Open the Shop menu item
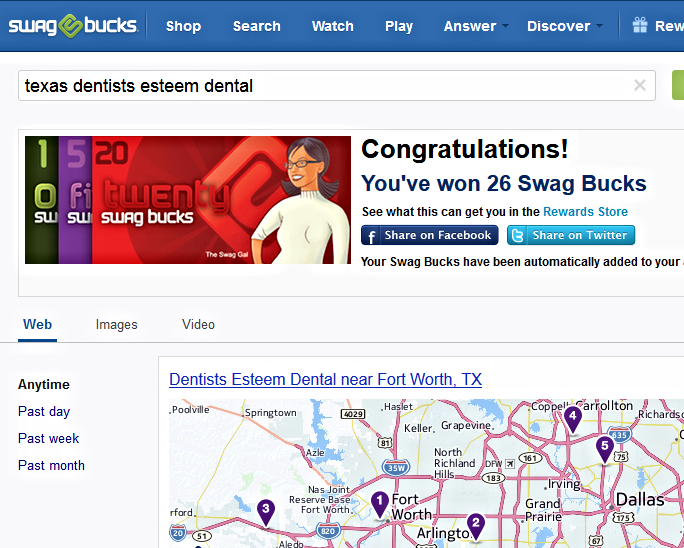The height and width of the screenshot is (548, 684). pos(184,26)
